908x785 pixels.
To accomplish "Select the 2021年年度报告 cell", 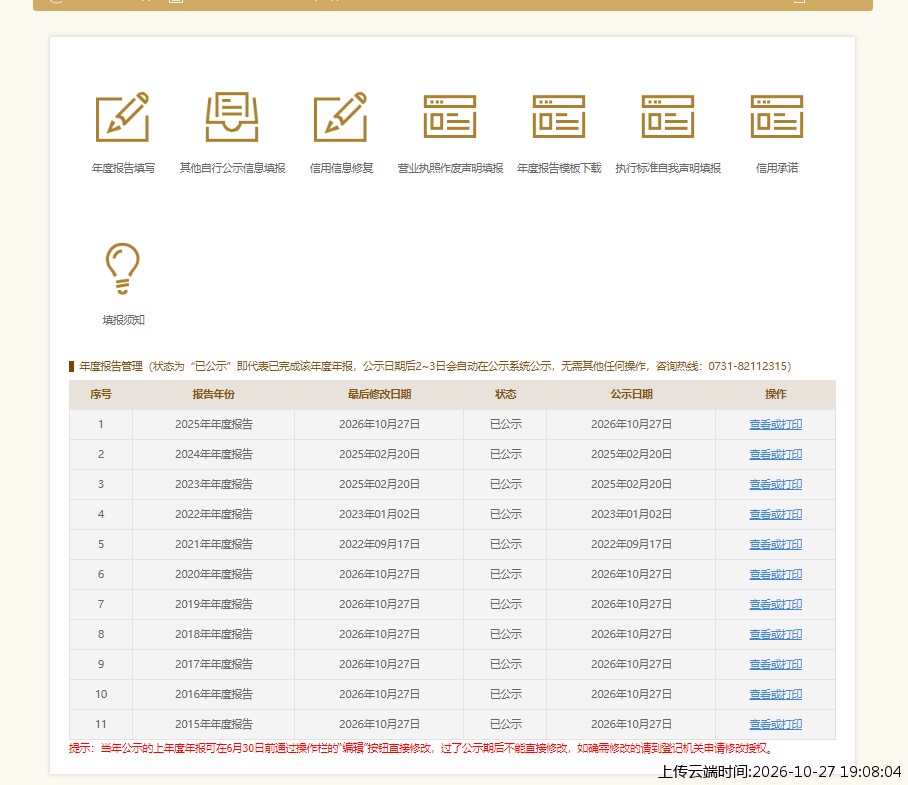I will point(214,545).
